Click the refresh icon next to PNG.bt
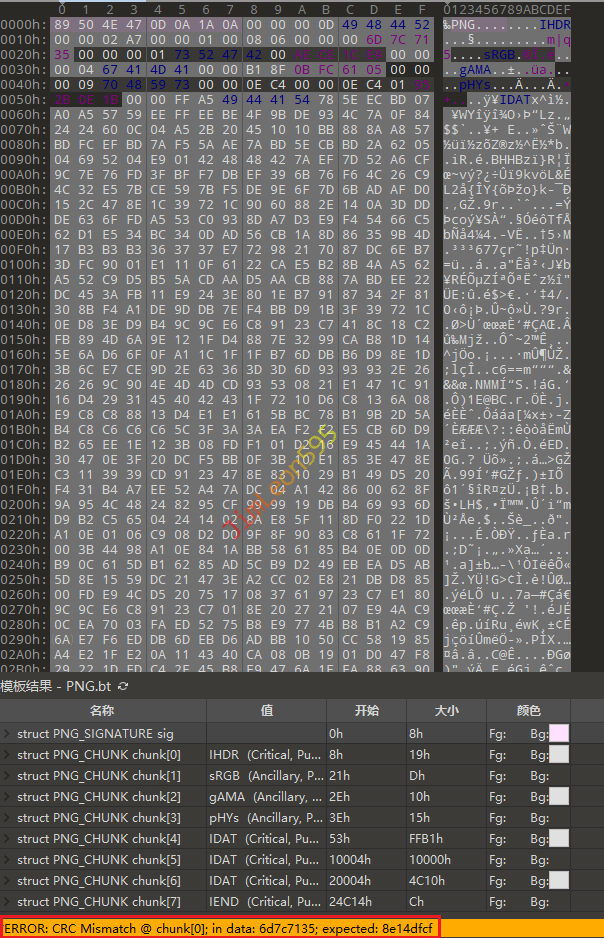 pyautogui.click(x=123, y=686)
